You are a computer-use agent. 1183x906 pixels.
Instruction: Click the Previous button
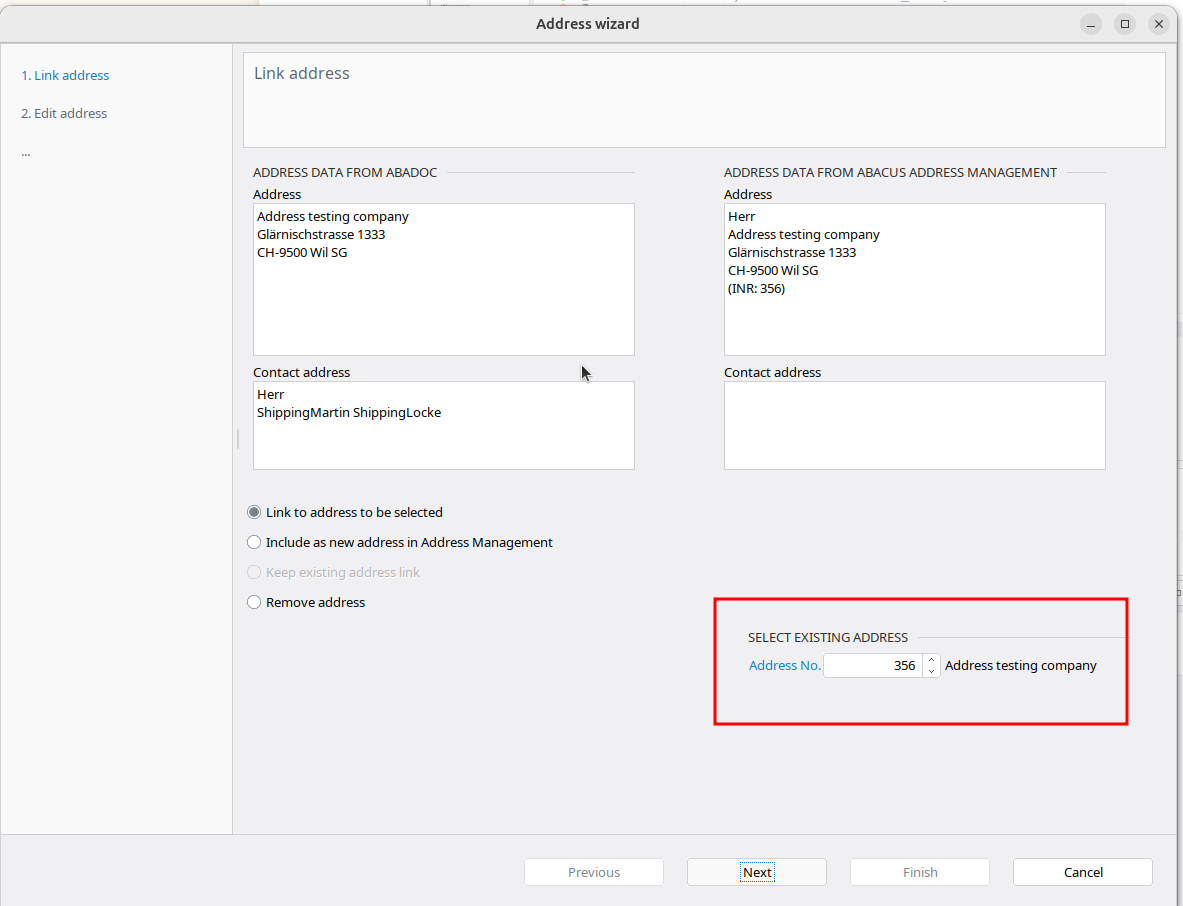coord(594,872)
